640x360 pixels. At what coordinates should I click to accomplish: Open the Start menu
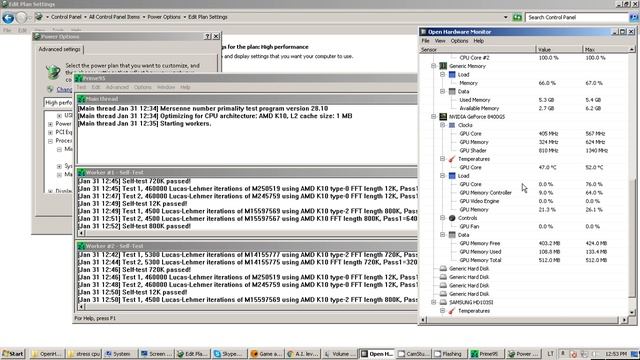(x=13, y=354)
